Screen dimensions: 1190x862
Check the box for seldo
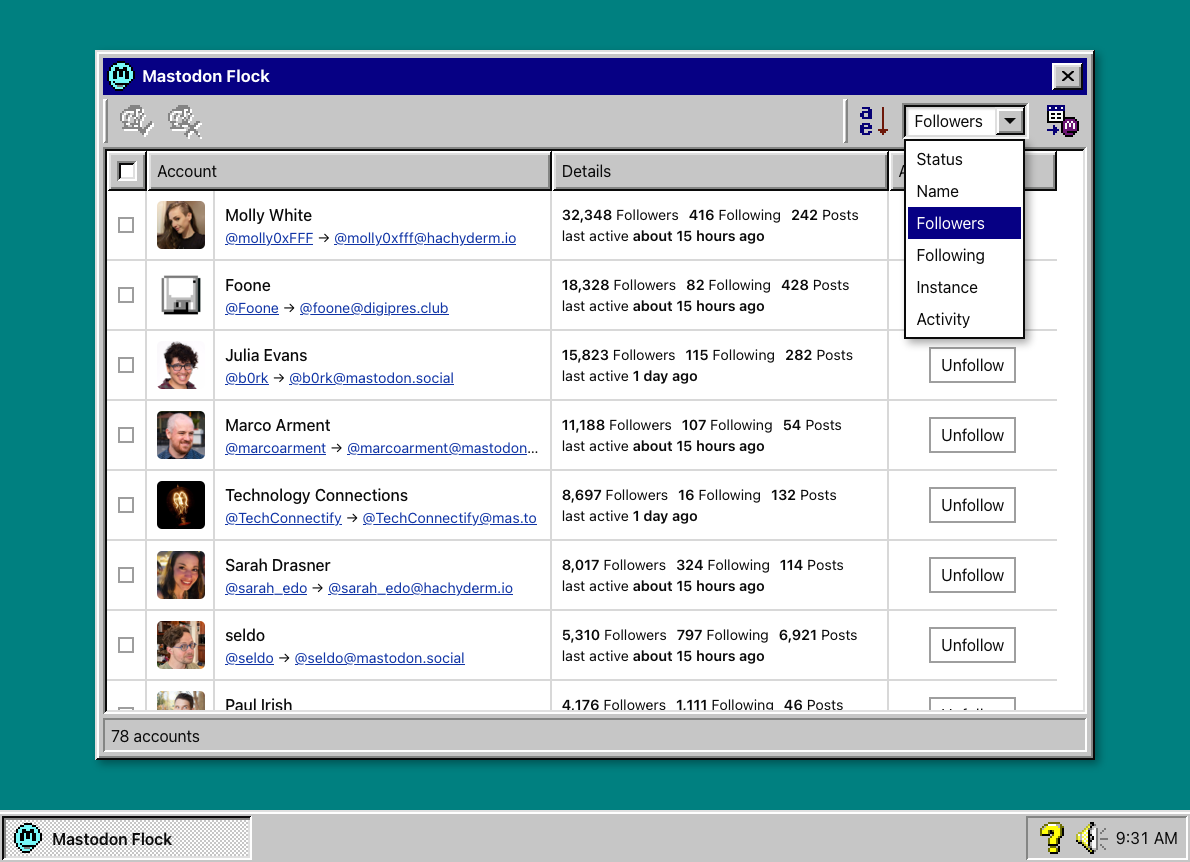pyautogui.click(x=126, y=645)
